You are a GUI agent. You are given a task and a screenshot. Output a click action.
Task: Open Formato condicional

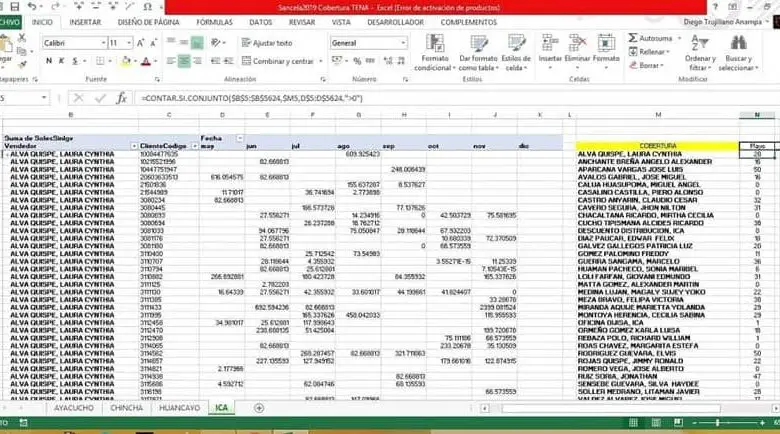[435, 52]
